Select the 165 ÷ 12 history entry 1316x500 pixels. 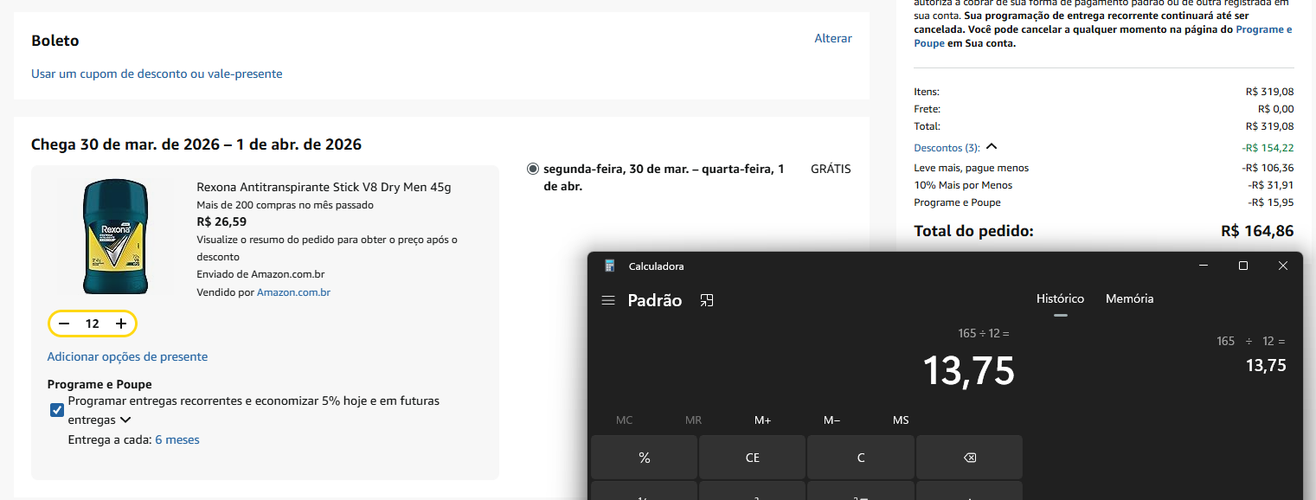point(1250,354)
